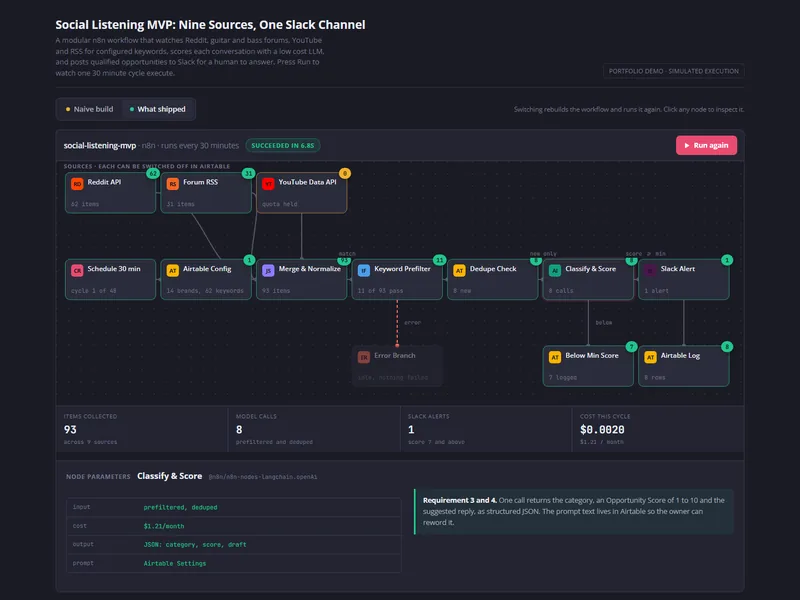800x600 pixels.
Task: Click the '8' model calls value
Action: (x=239, y=430)
